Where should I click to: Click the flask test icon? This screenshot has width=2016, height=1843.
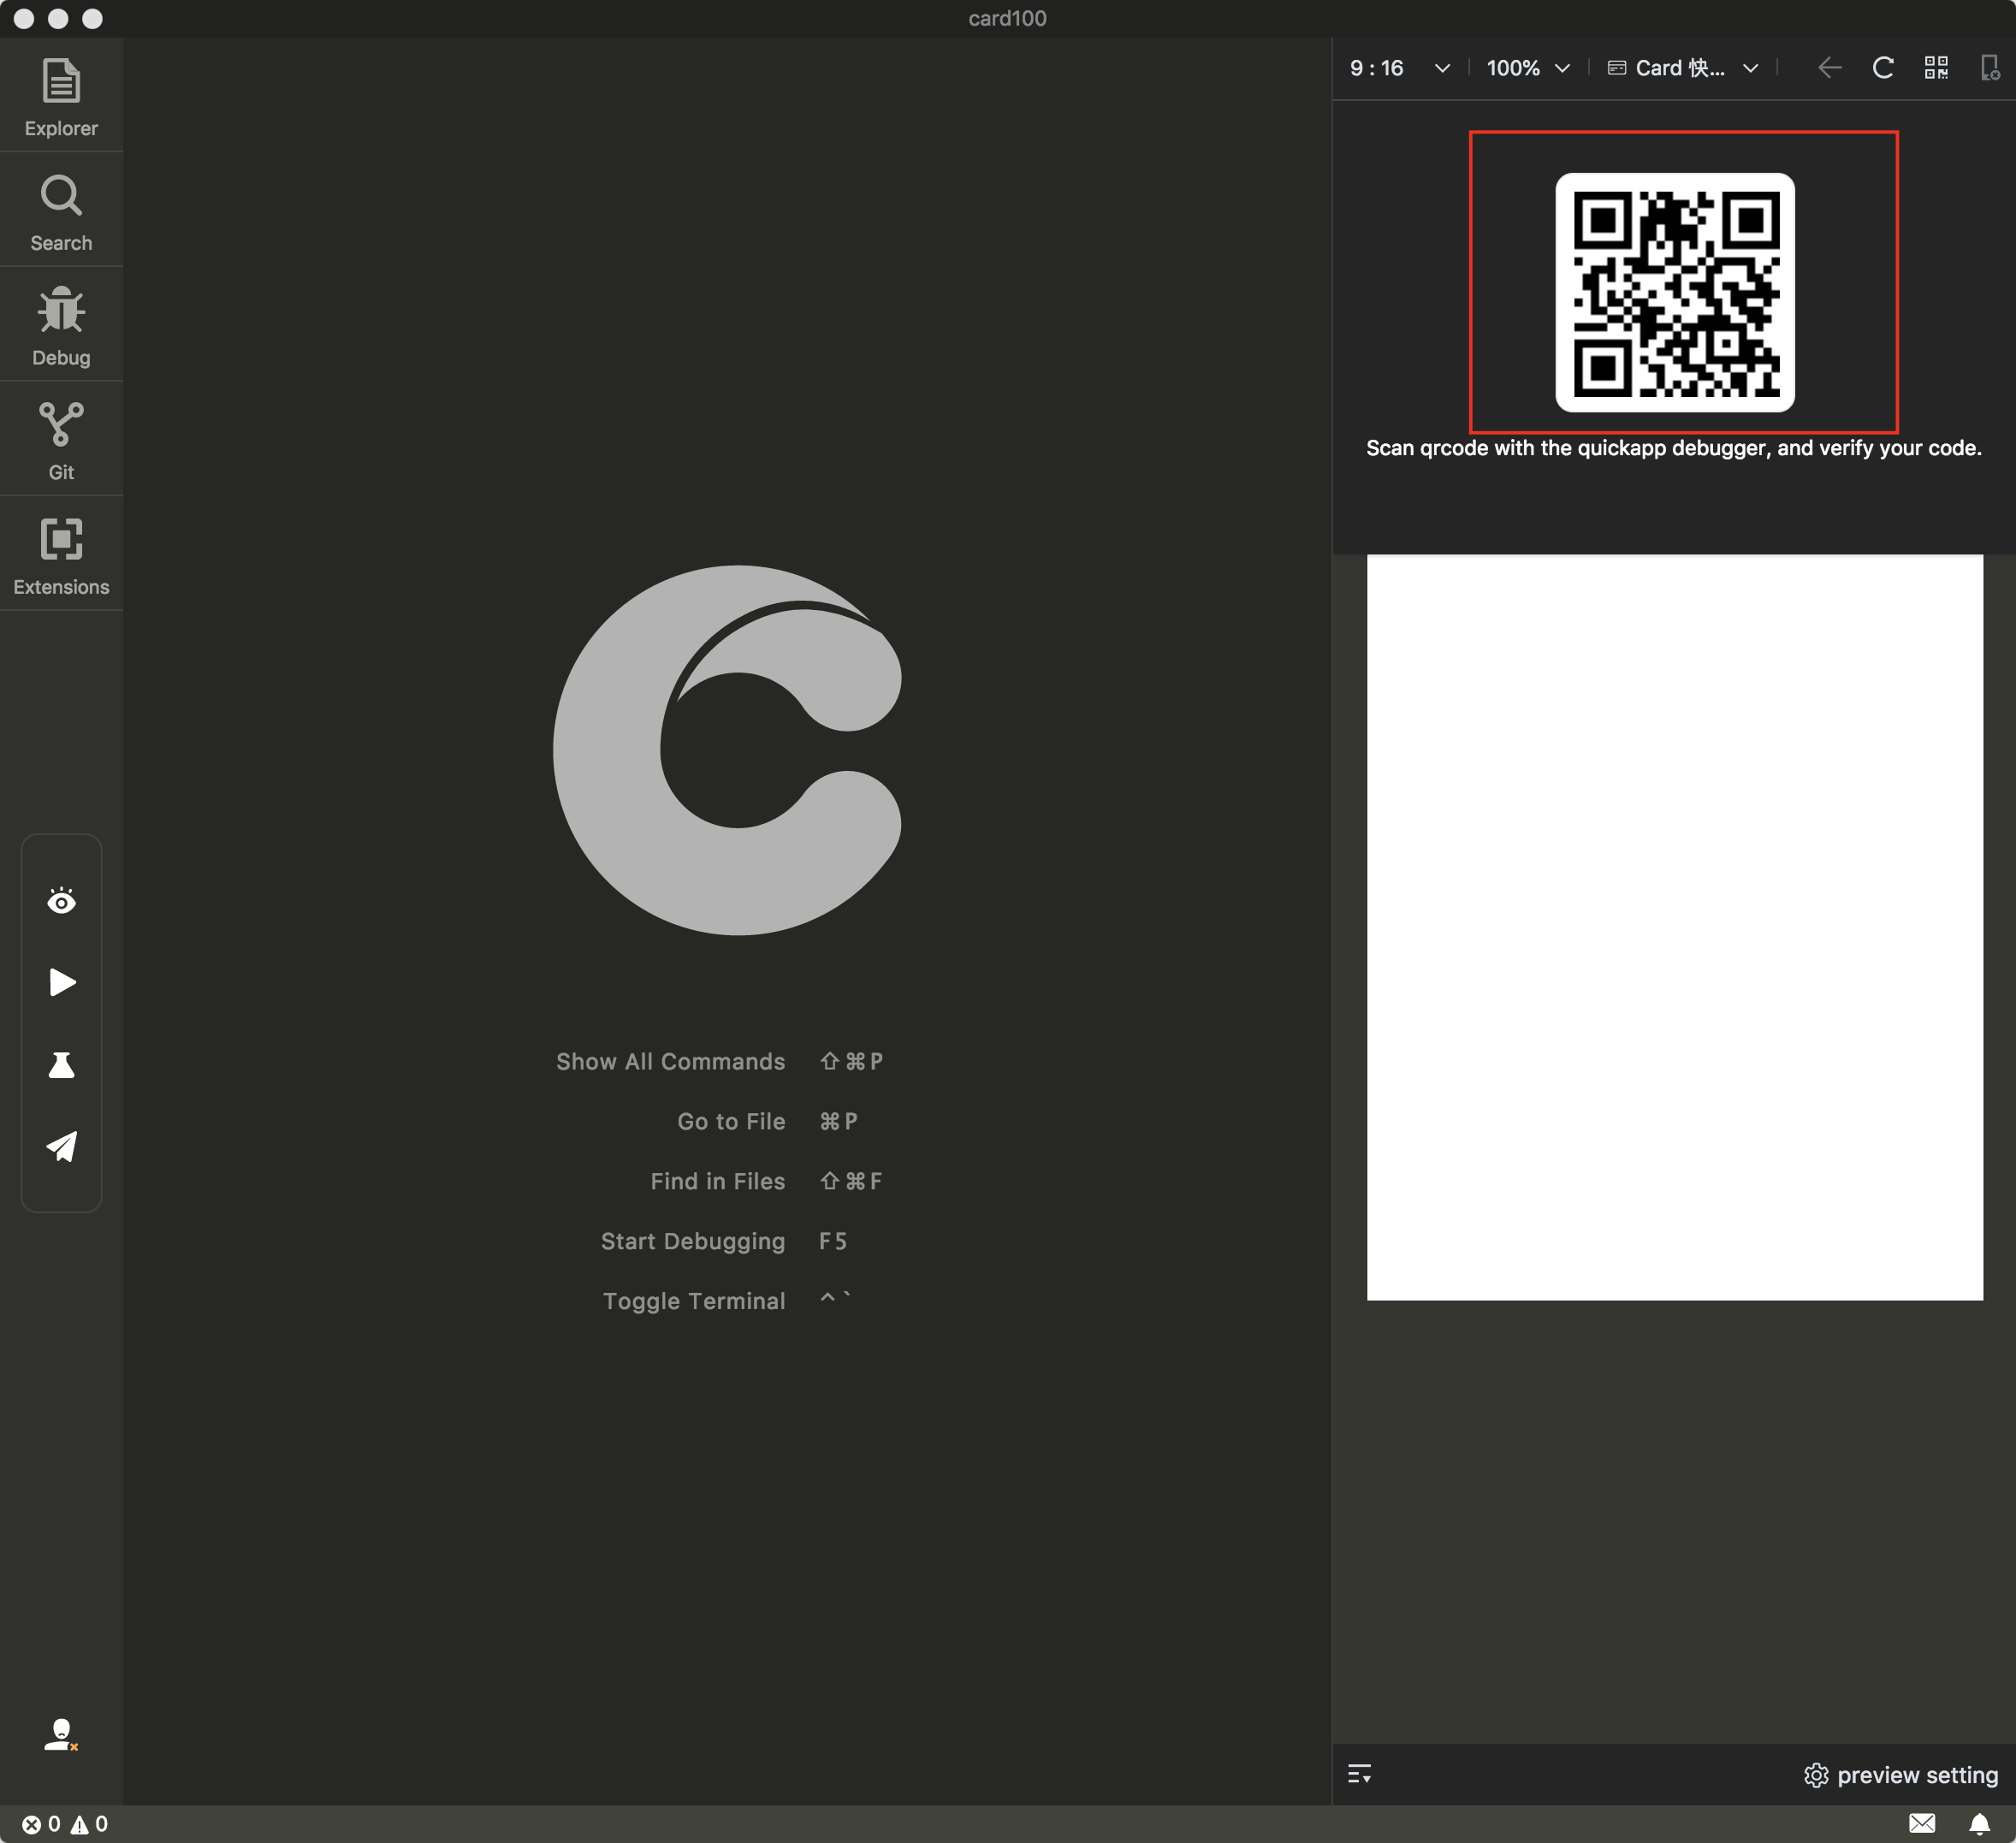[62, 1065]
